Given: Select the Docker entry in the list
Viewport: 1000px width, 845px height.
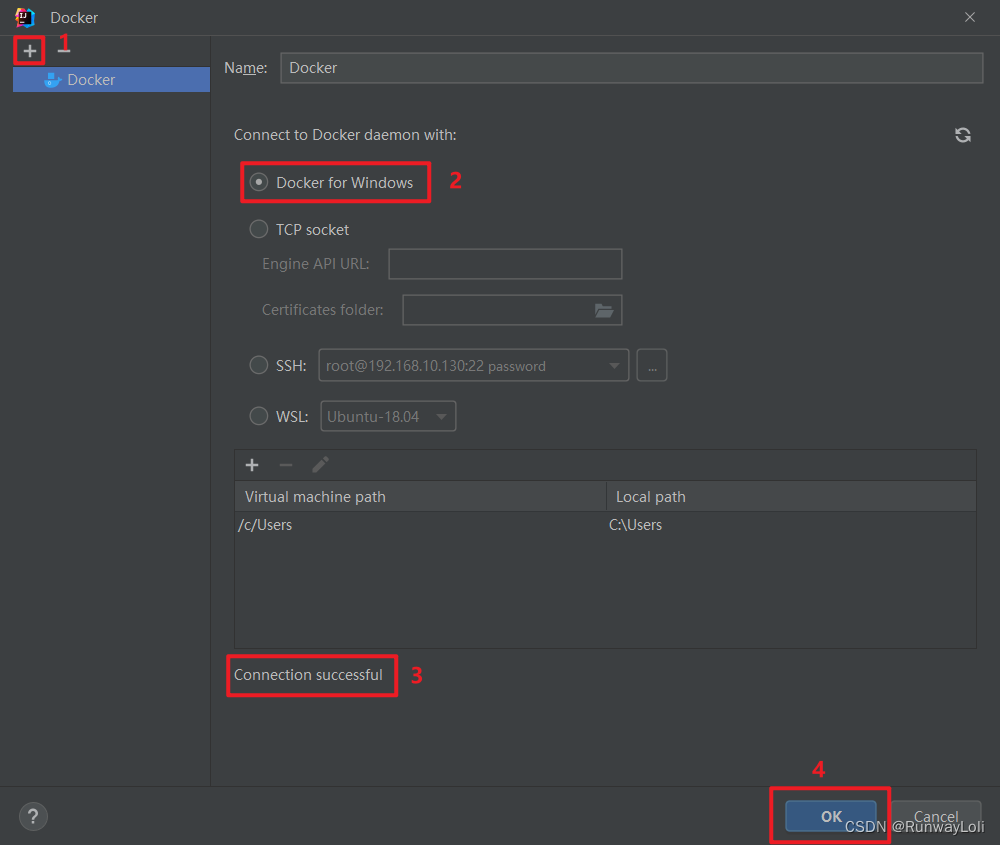Looking at the screenshot, I should (x=111, y=80).
